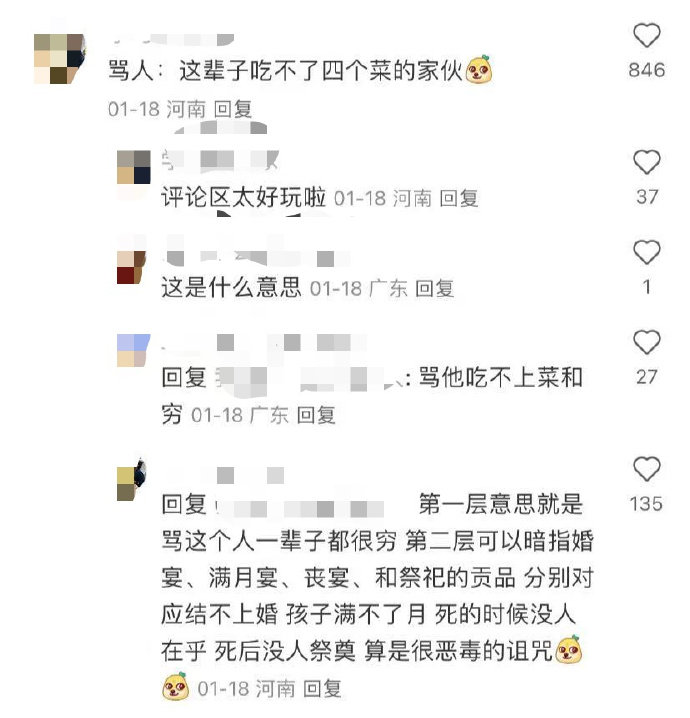Image resolution: width=690 pixels, height=718 pixels.
Task: Reply to the long 诅咒 explanation comment
Action: click(323, 689)
